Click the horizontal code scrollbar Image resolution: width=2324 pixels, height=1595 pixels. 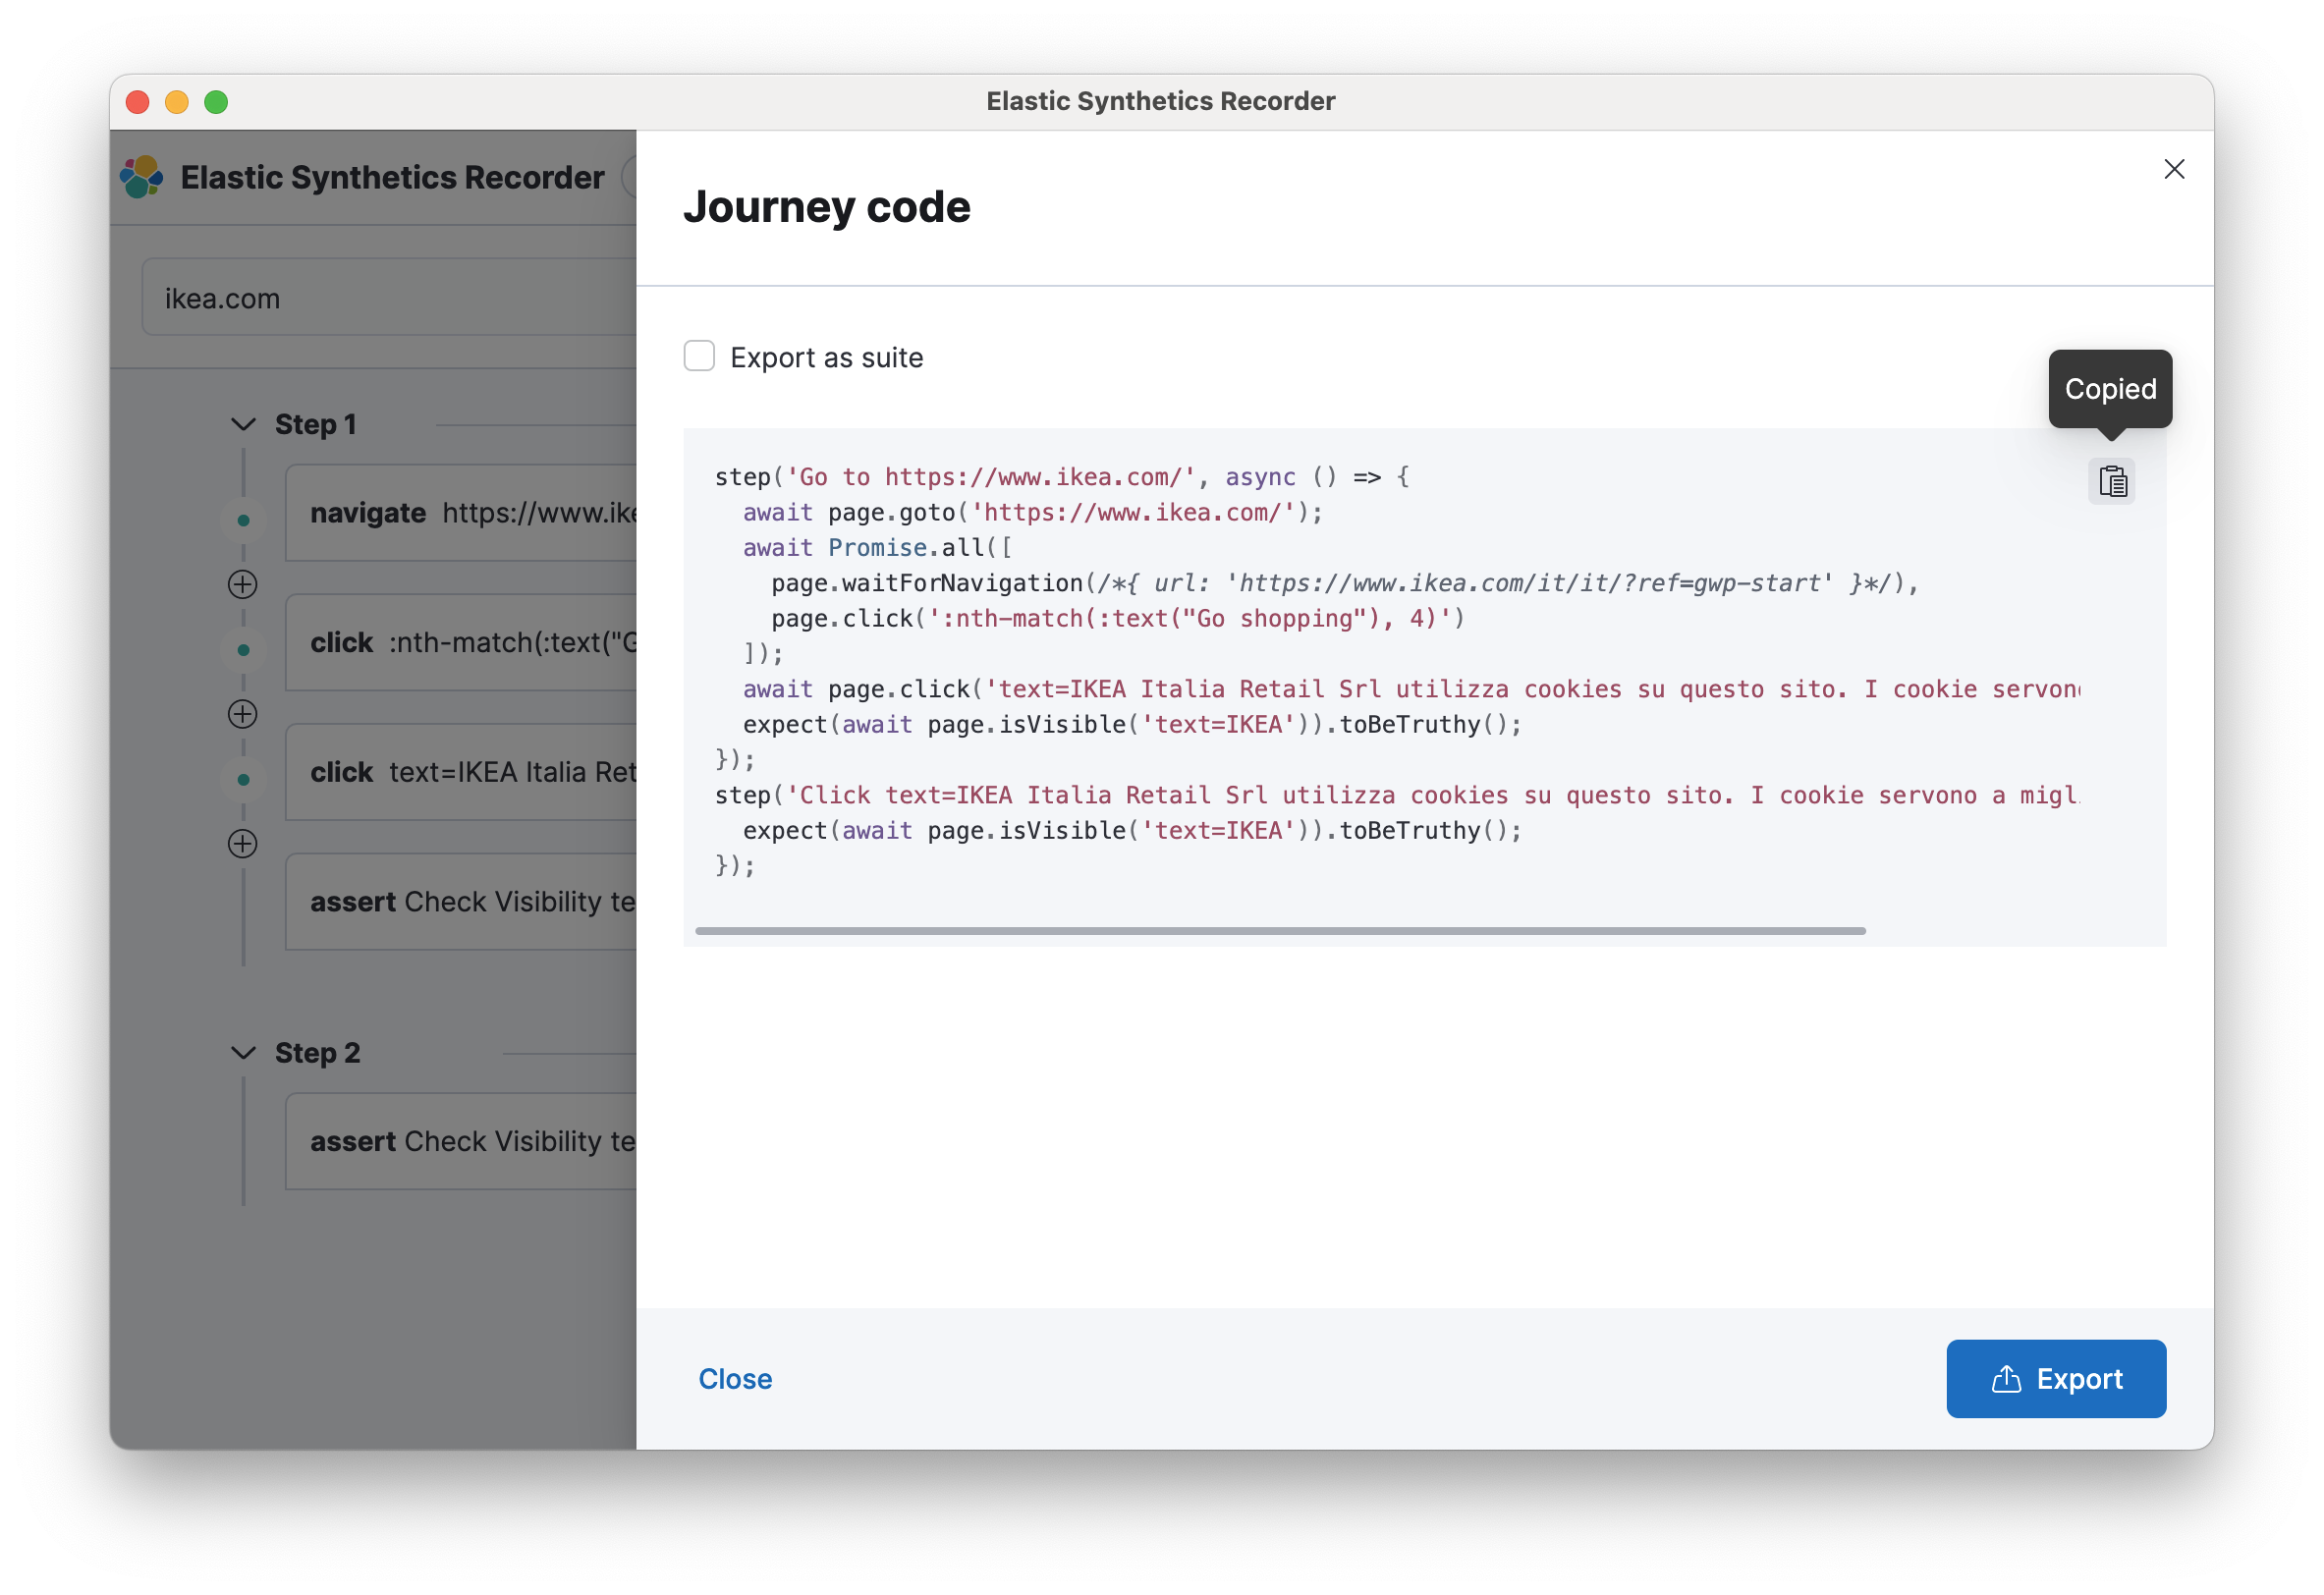pyautogui.click(x=1280, y=930)
